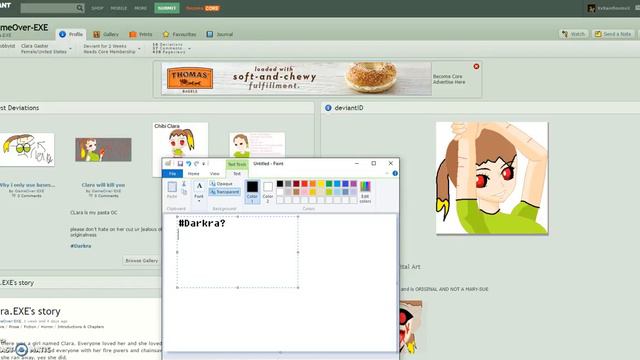Viewport: 640px width, 360px height.
Task: Select the Color 1 box in Paint
Action: coord(252,191)
